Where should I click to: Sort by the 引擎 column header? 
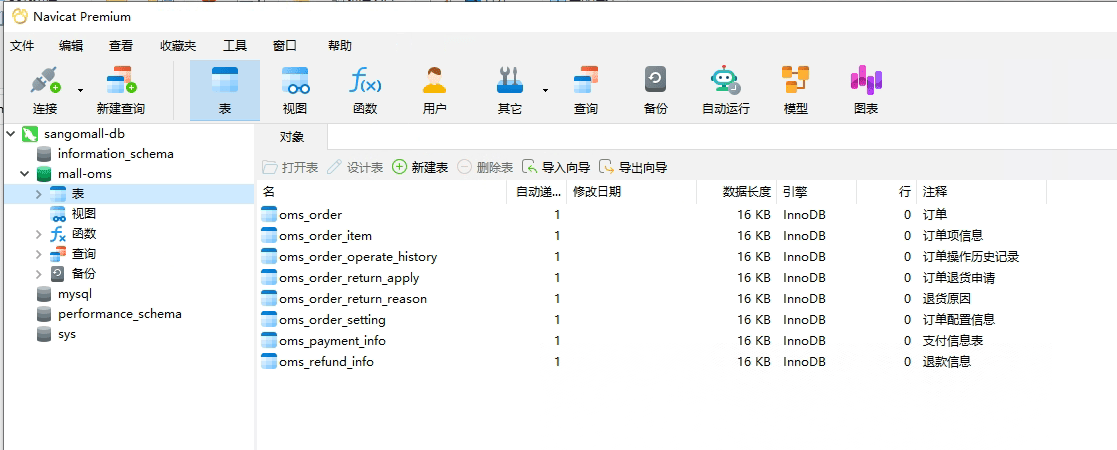816,192
